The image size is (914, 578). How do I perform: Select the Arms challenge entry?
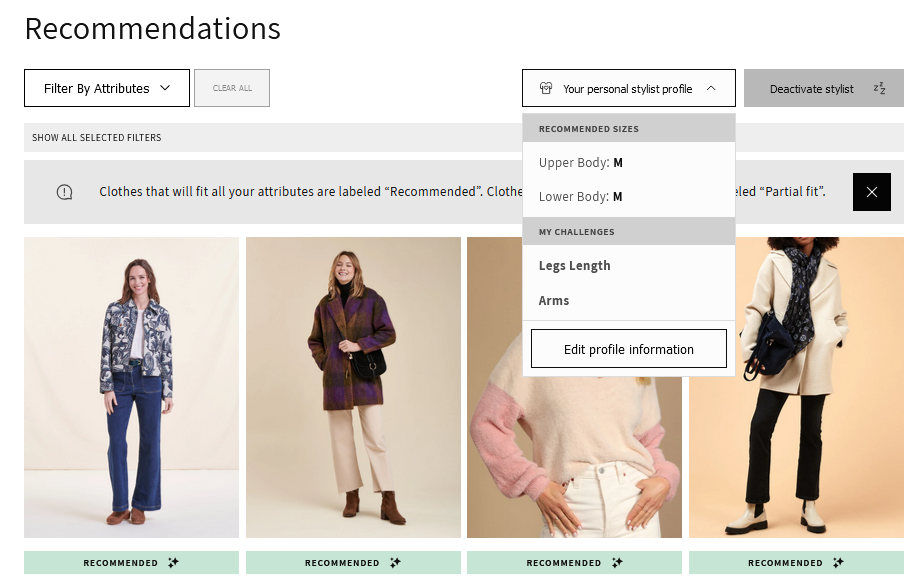554,300
